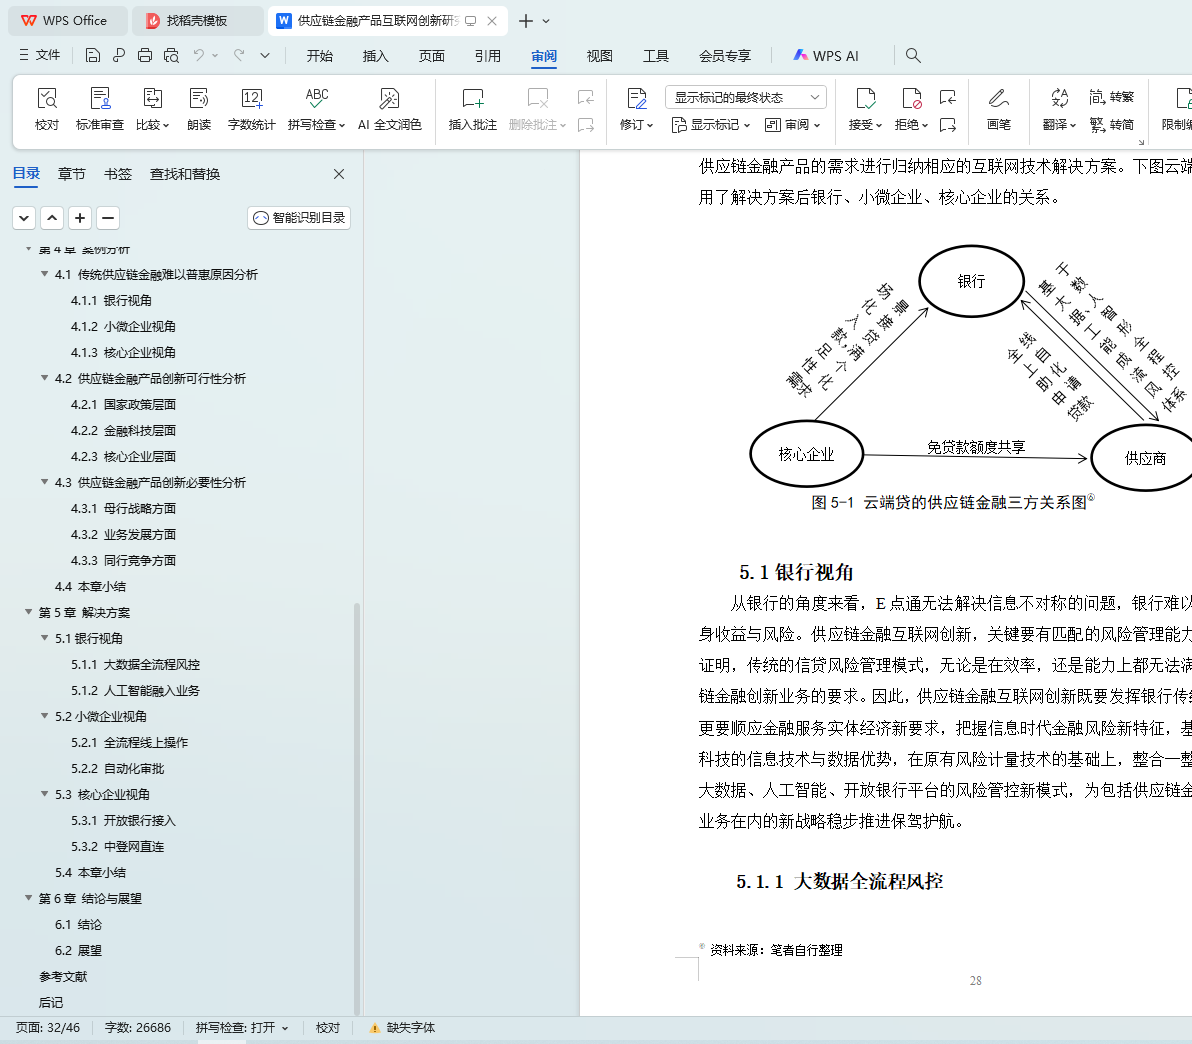
Task: Switch to the 页面 ribbon tab
Action: (x=432, y=56)
